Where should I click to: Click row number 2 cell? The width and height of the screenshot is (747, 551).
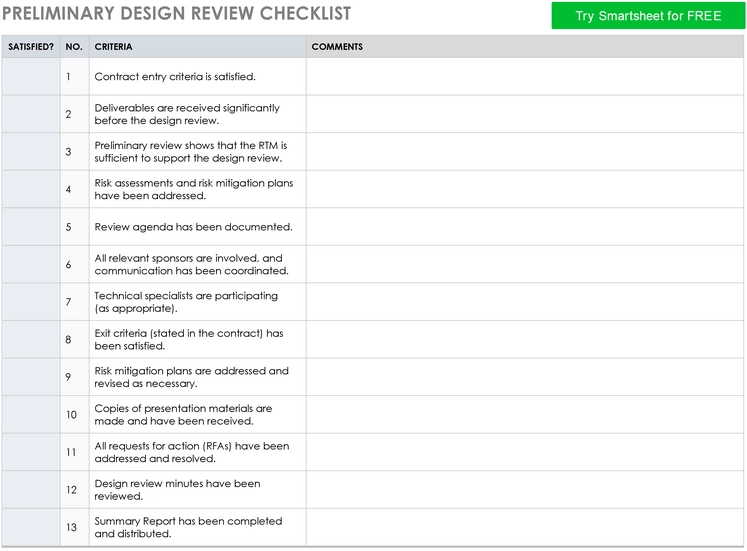pyautogui.click(x=74, y=114)
